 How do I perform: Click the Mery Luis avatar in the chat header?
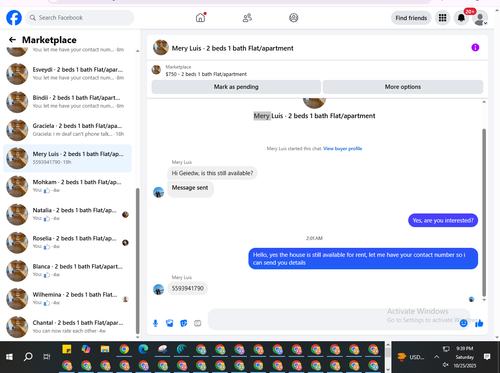point(161,48)
